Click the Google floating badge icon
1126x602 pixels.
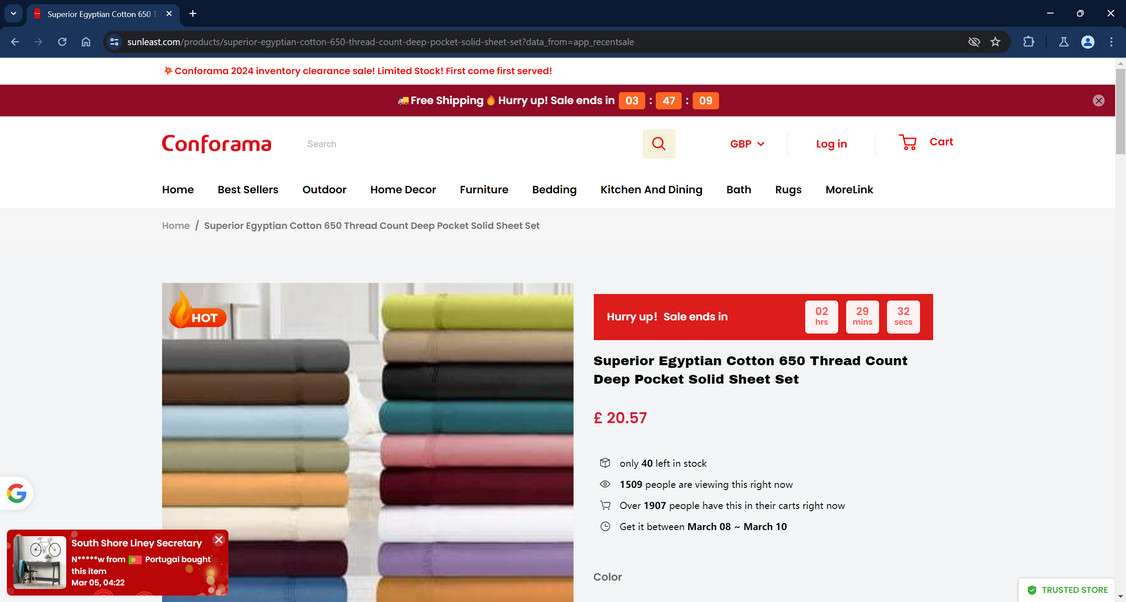click(17, 494)
